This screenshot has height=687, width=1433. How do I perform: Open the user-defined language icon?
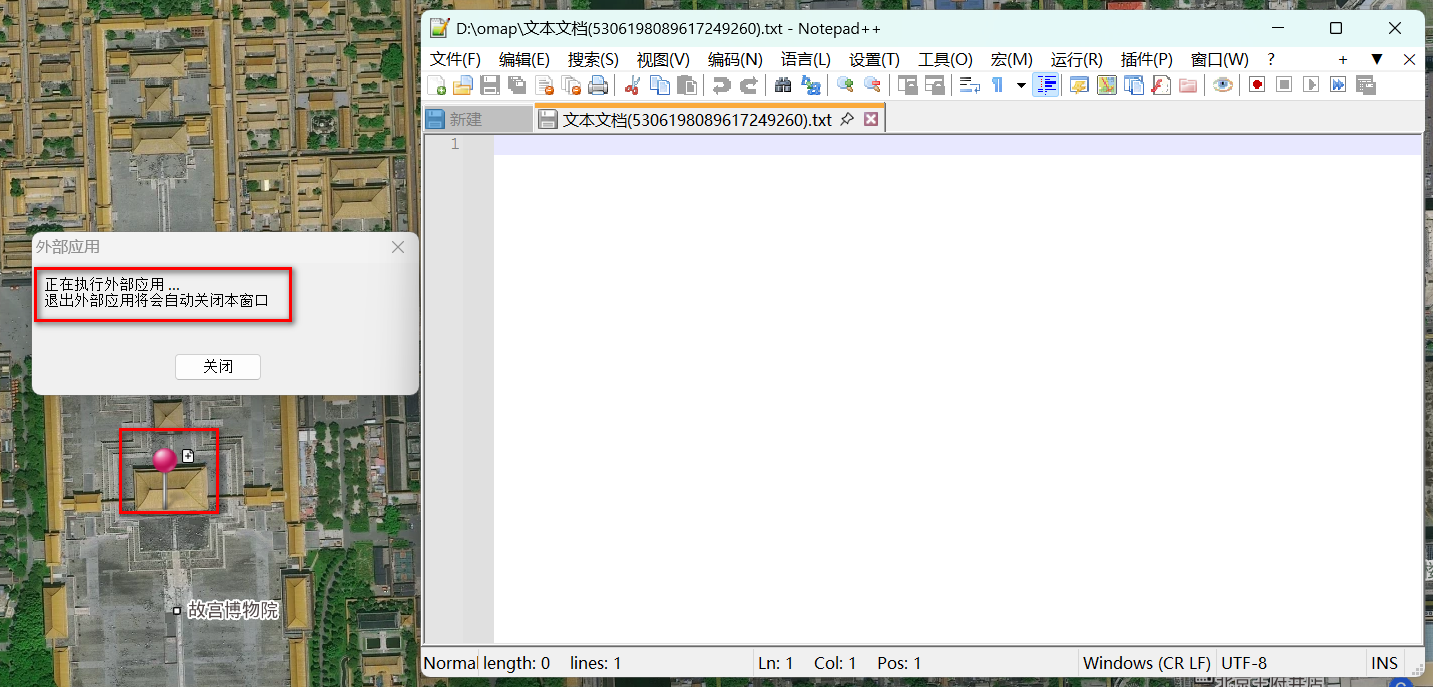tap(1079, 85)
